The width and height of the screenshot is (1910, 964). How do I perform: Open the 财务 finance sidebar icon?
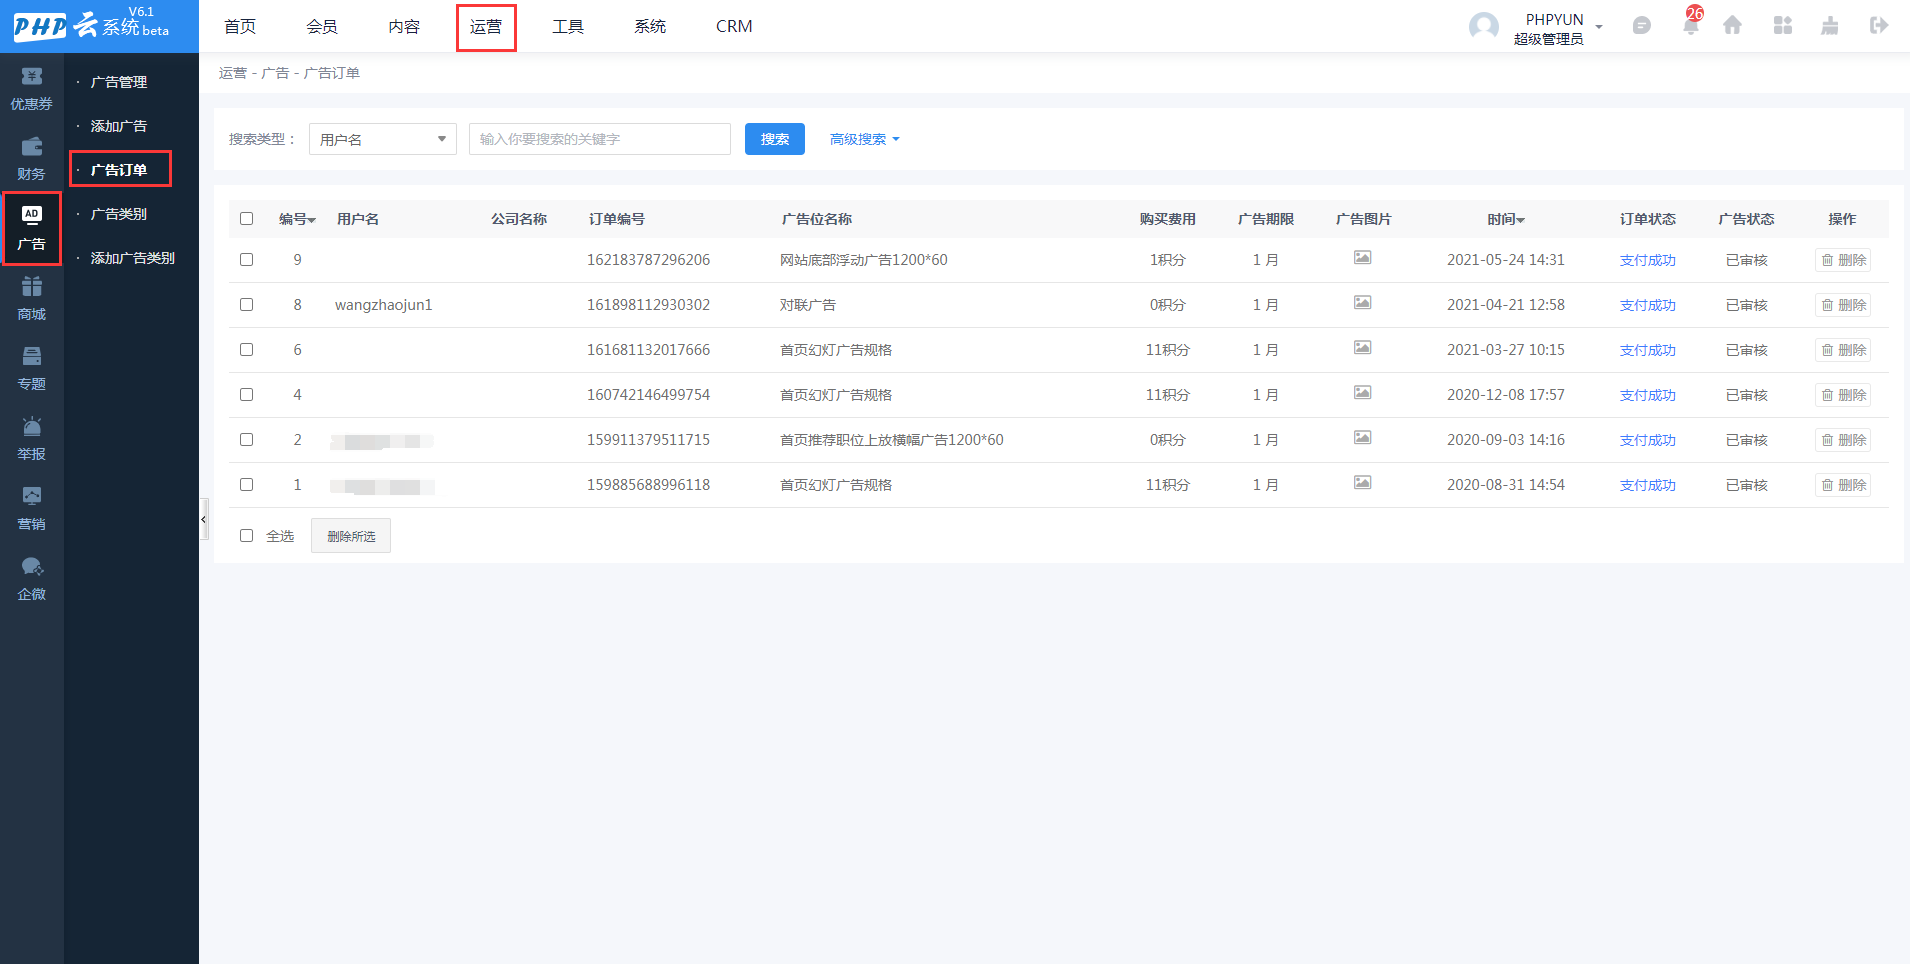[32, 158]
